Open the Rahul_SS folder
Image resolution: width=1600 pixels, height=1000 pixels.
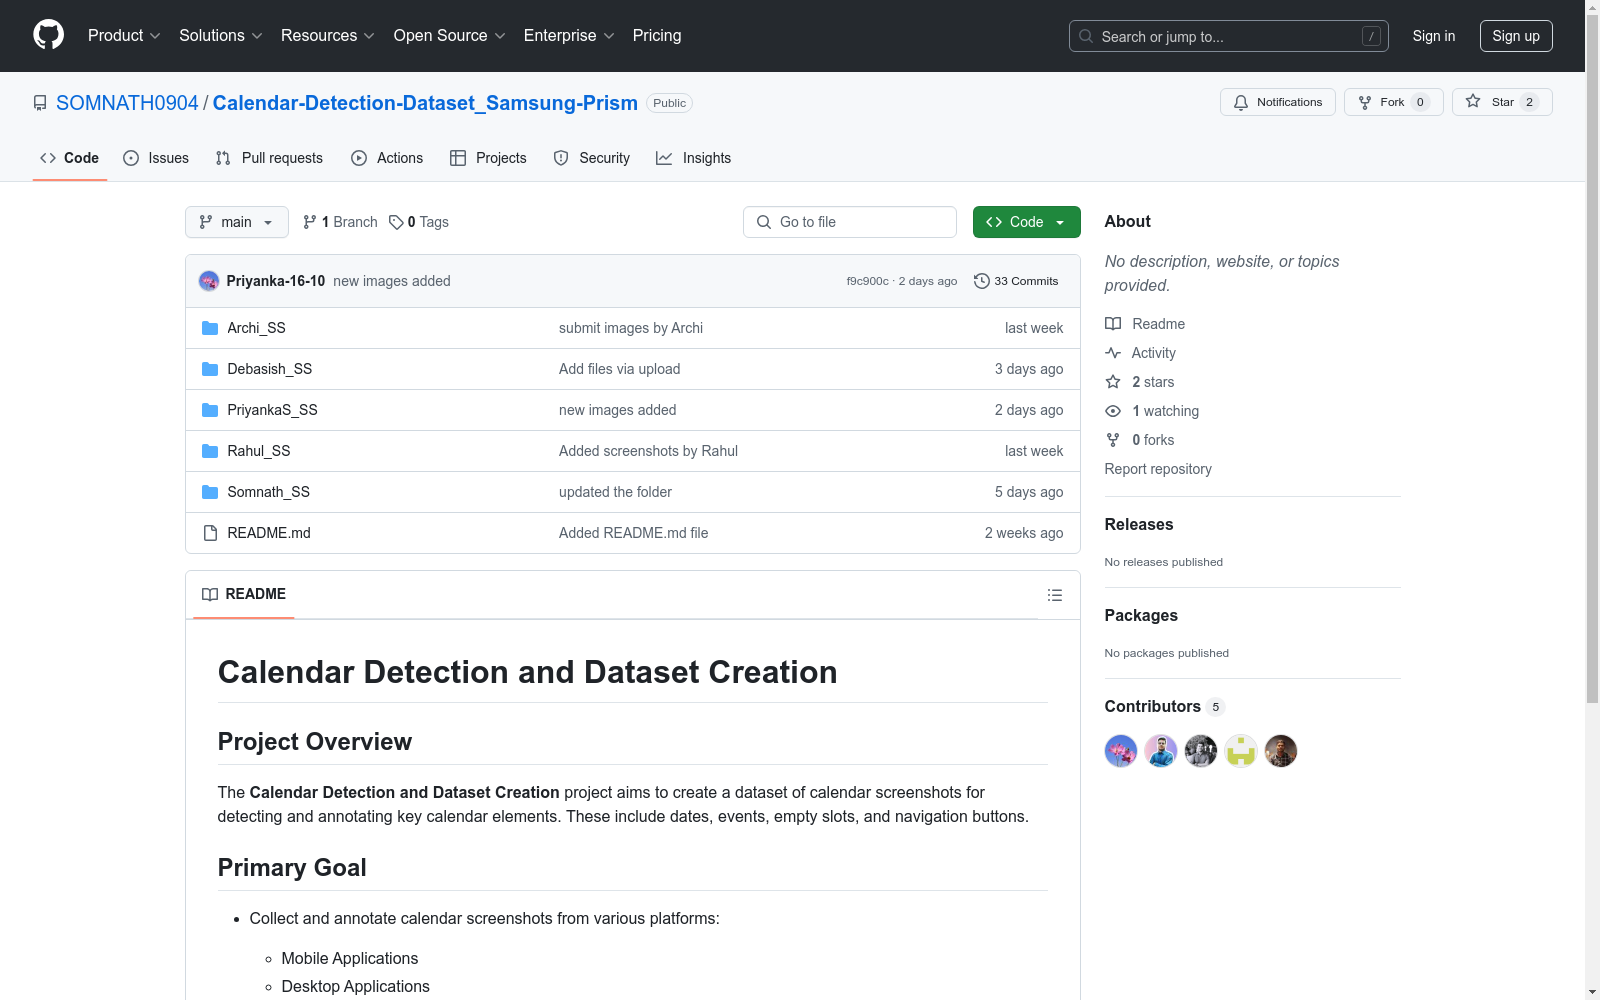[x=258, y=451]
